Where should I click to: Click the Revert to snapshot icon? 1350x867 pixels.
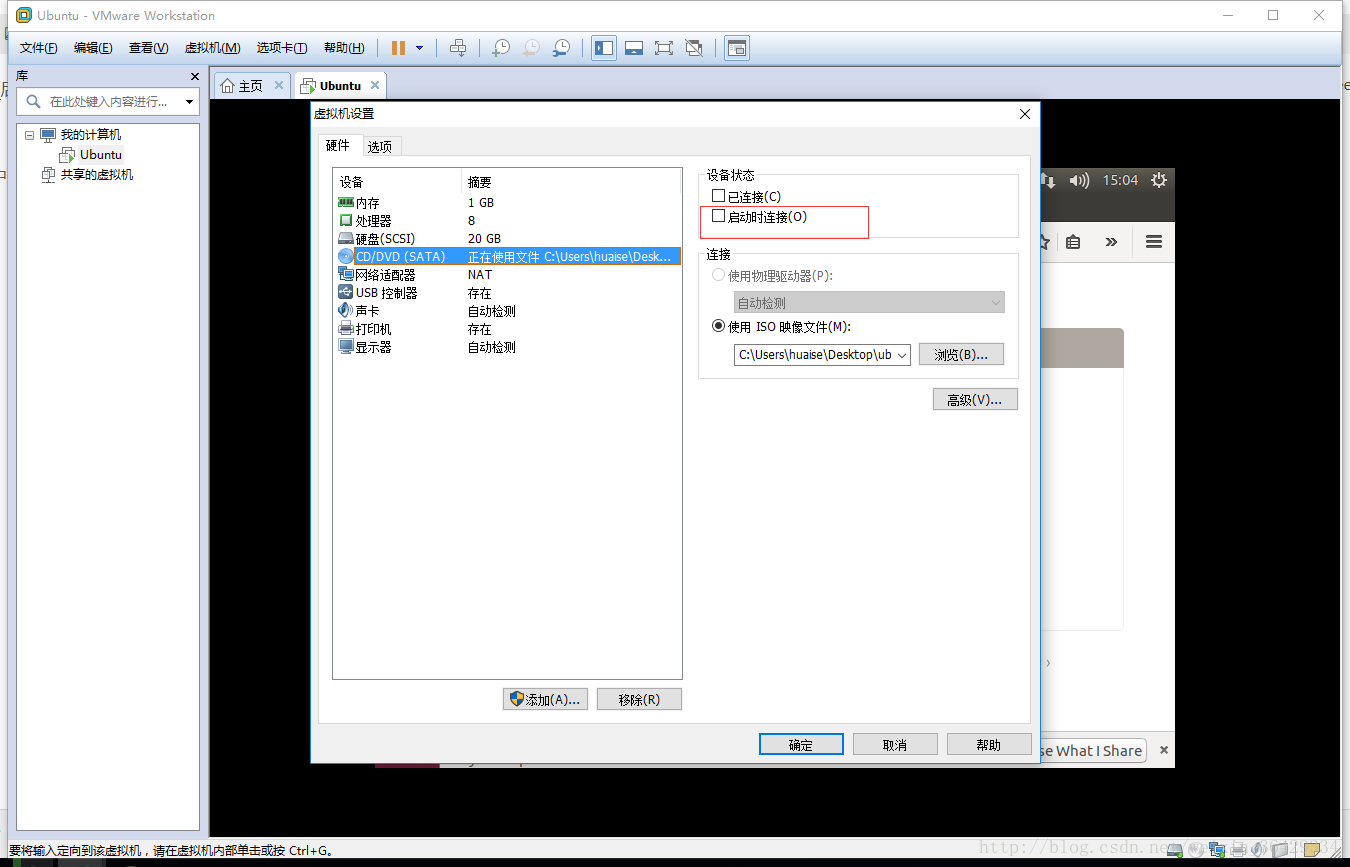tap(531, 48)
